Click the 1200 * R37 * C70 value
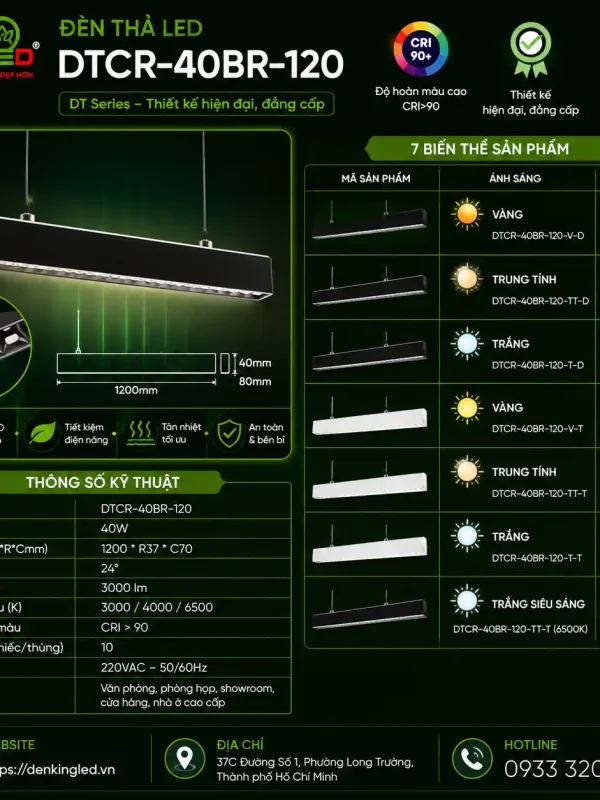The image size is (600, 800). tap(146, 548)
